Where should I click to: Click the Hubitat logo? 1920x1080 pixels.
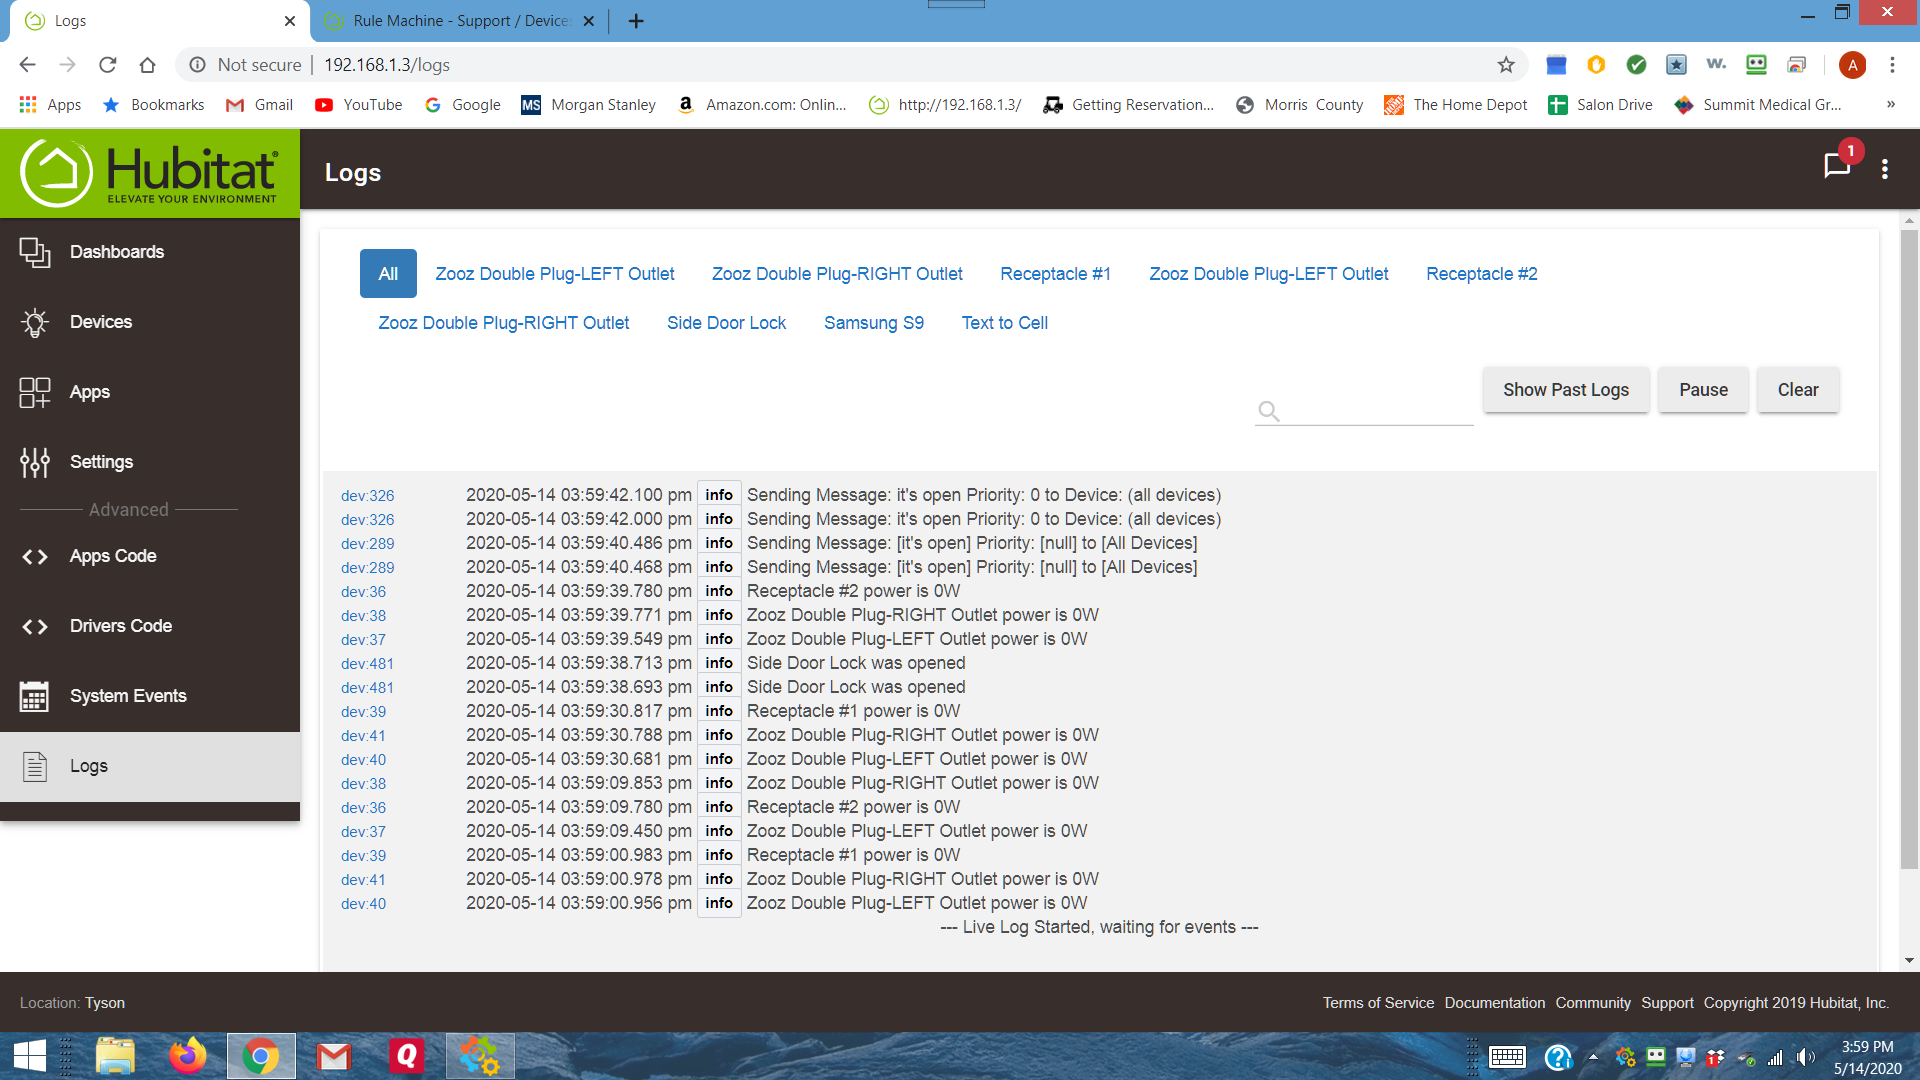coord(150,173)
